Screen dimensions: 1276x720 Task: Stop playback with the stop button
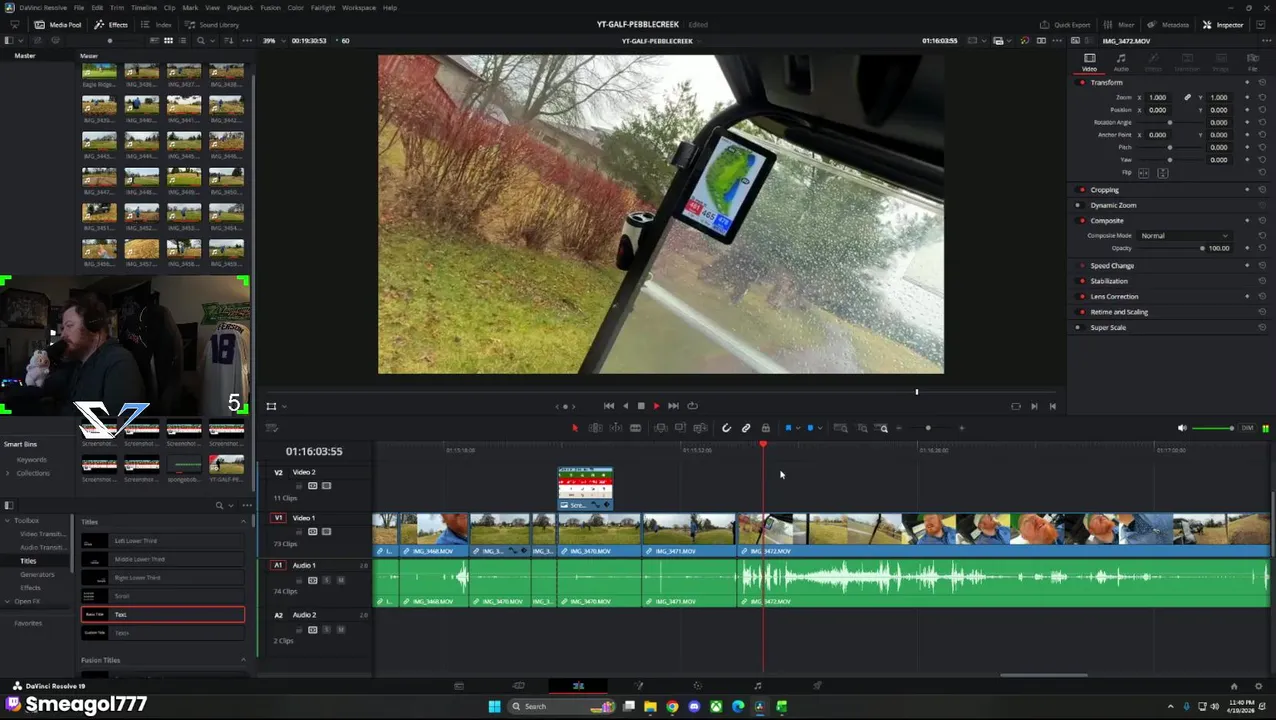[641, 406]
